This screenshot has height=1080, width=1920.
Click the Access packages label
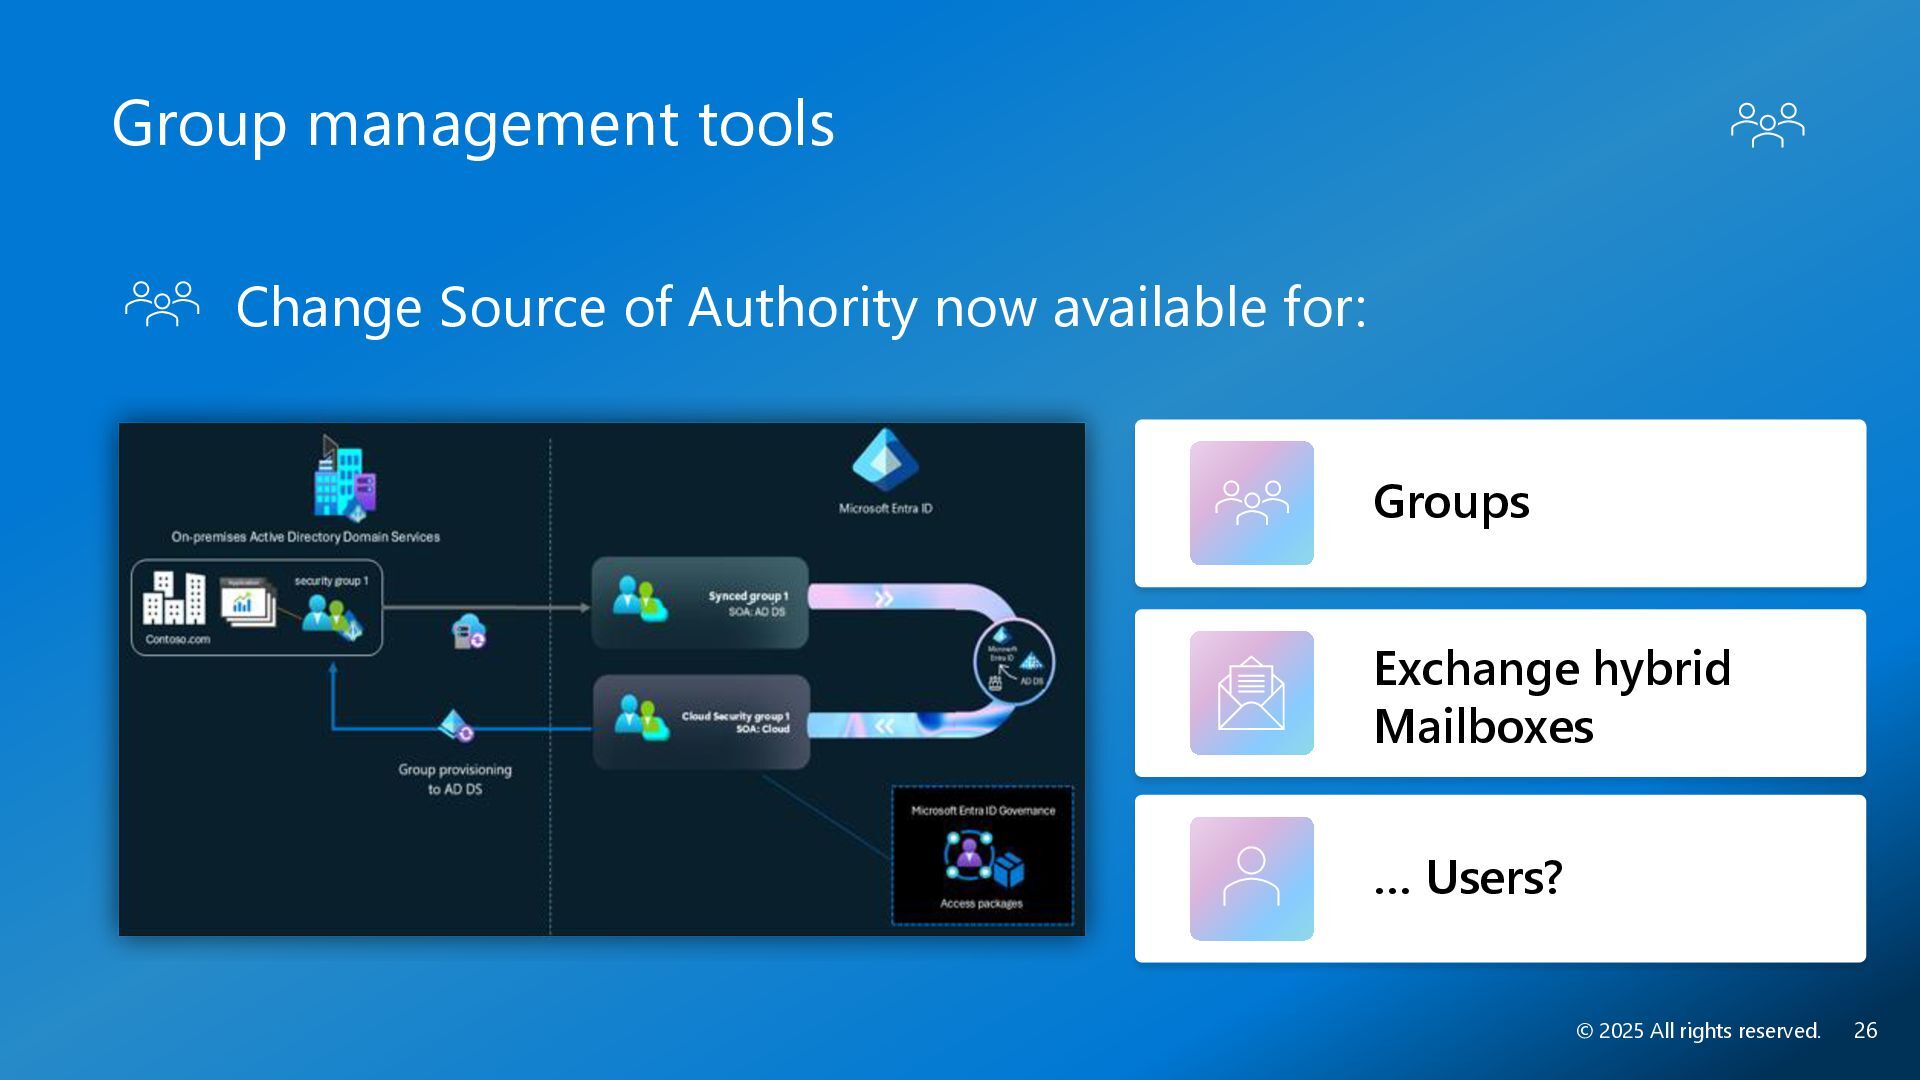(x=981, y=904)
